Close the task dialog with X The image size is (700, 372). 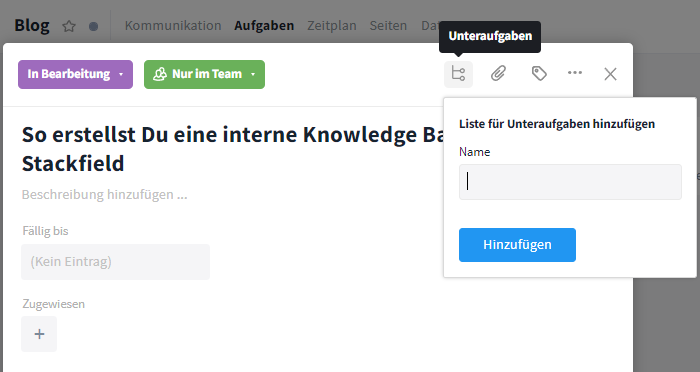pos(610,74)
